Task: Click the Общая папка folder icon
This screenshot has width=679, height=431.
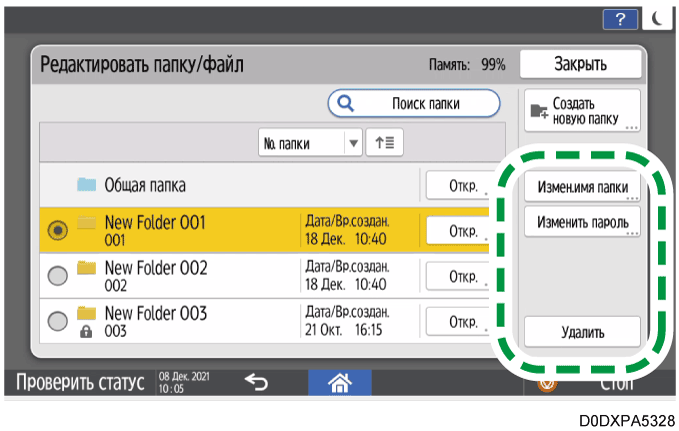Action: click(87, 186)
